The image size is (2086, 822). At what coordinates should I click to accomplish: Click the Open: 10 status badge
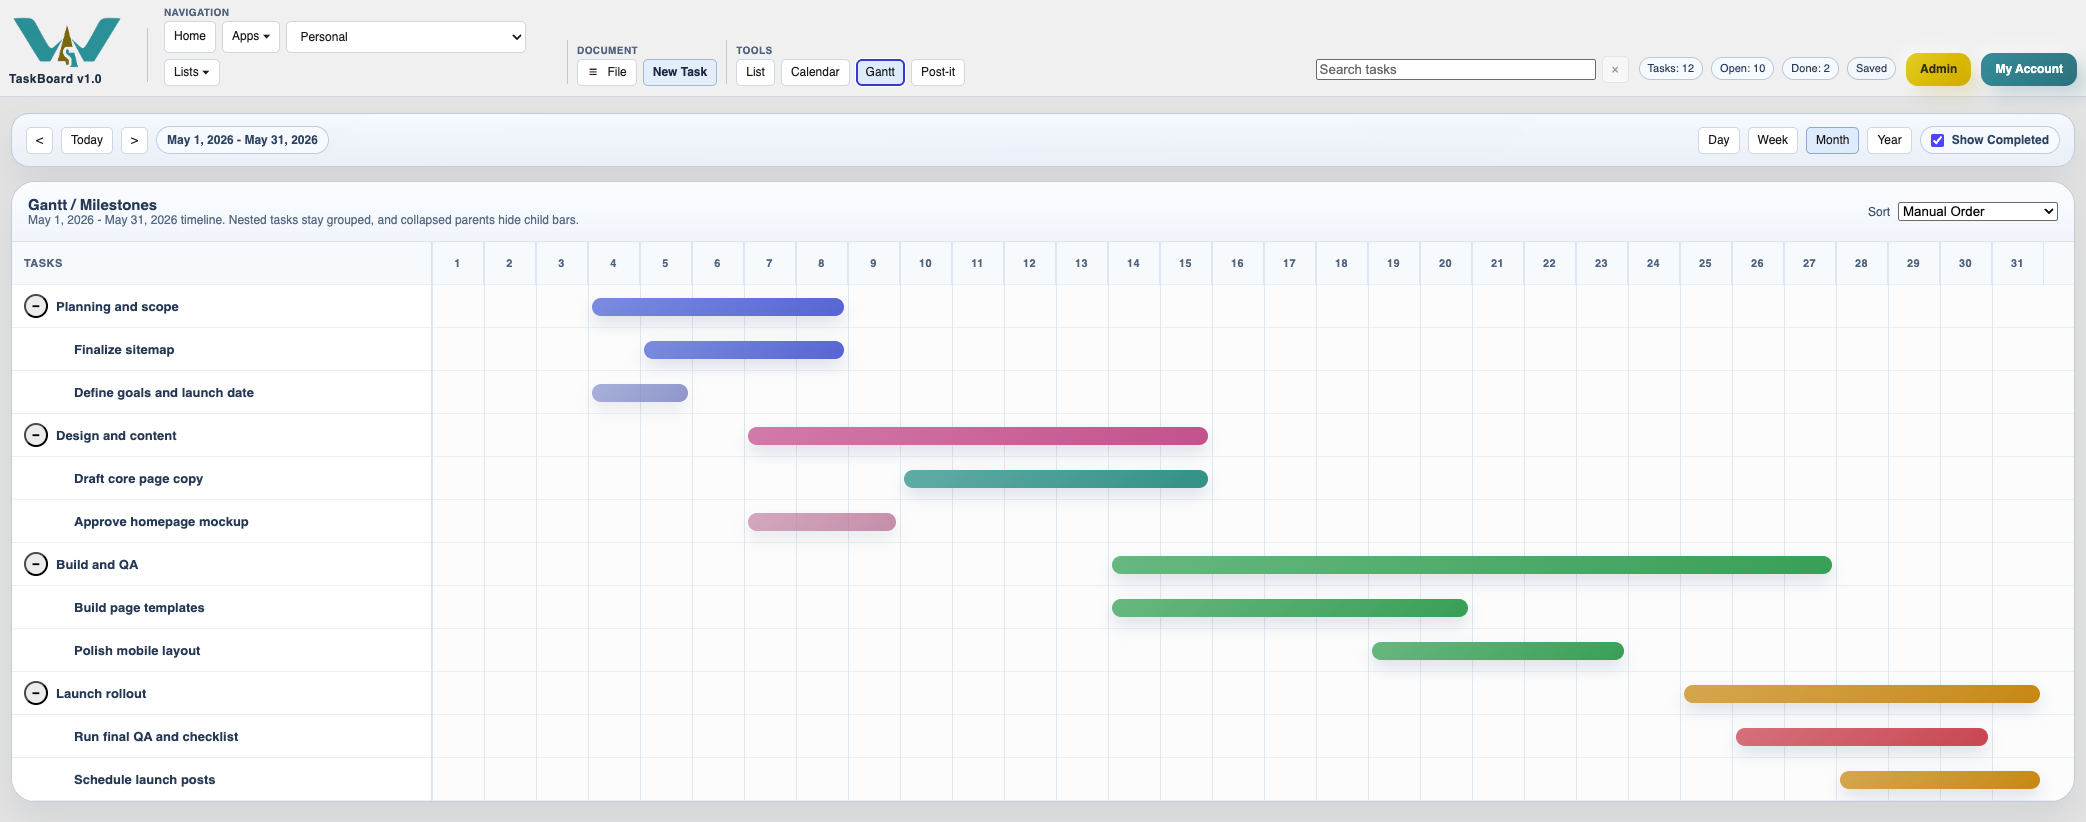(1742, 69)
